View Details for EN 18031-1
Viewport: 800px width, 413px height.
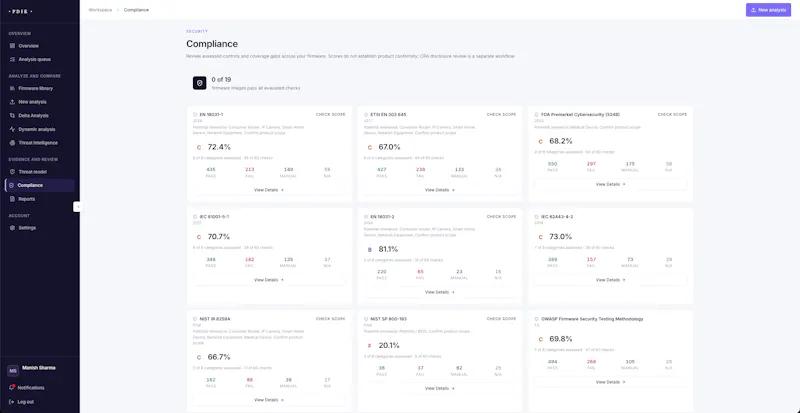pyautogui.click(x=269, y=190)
